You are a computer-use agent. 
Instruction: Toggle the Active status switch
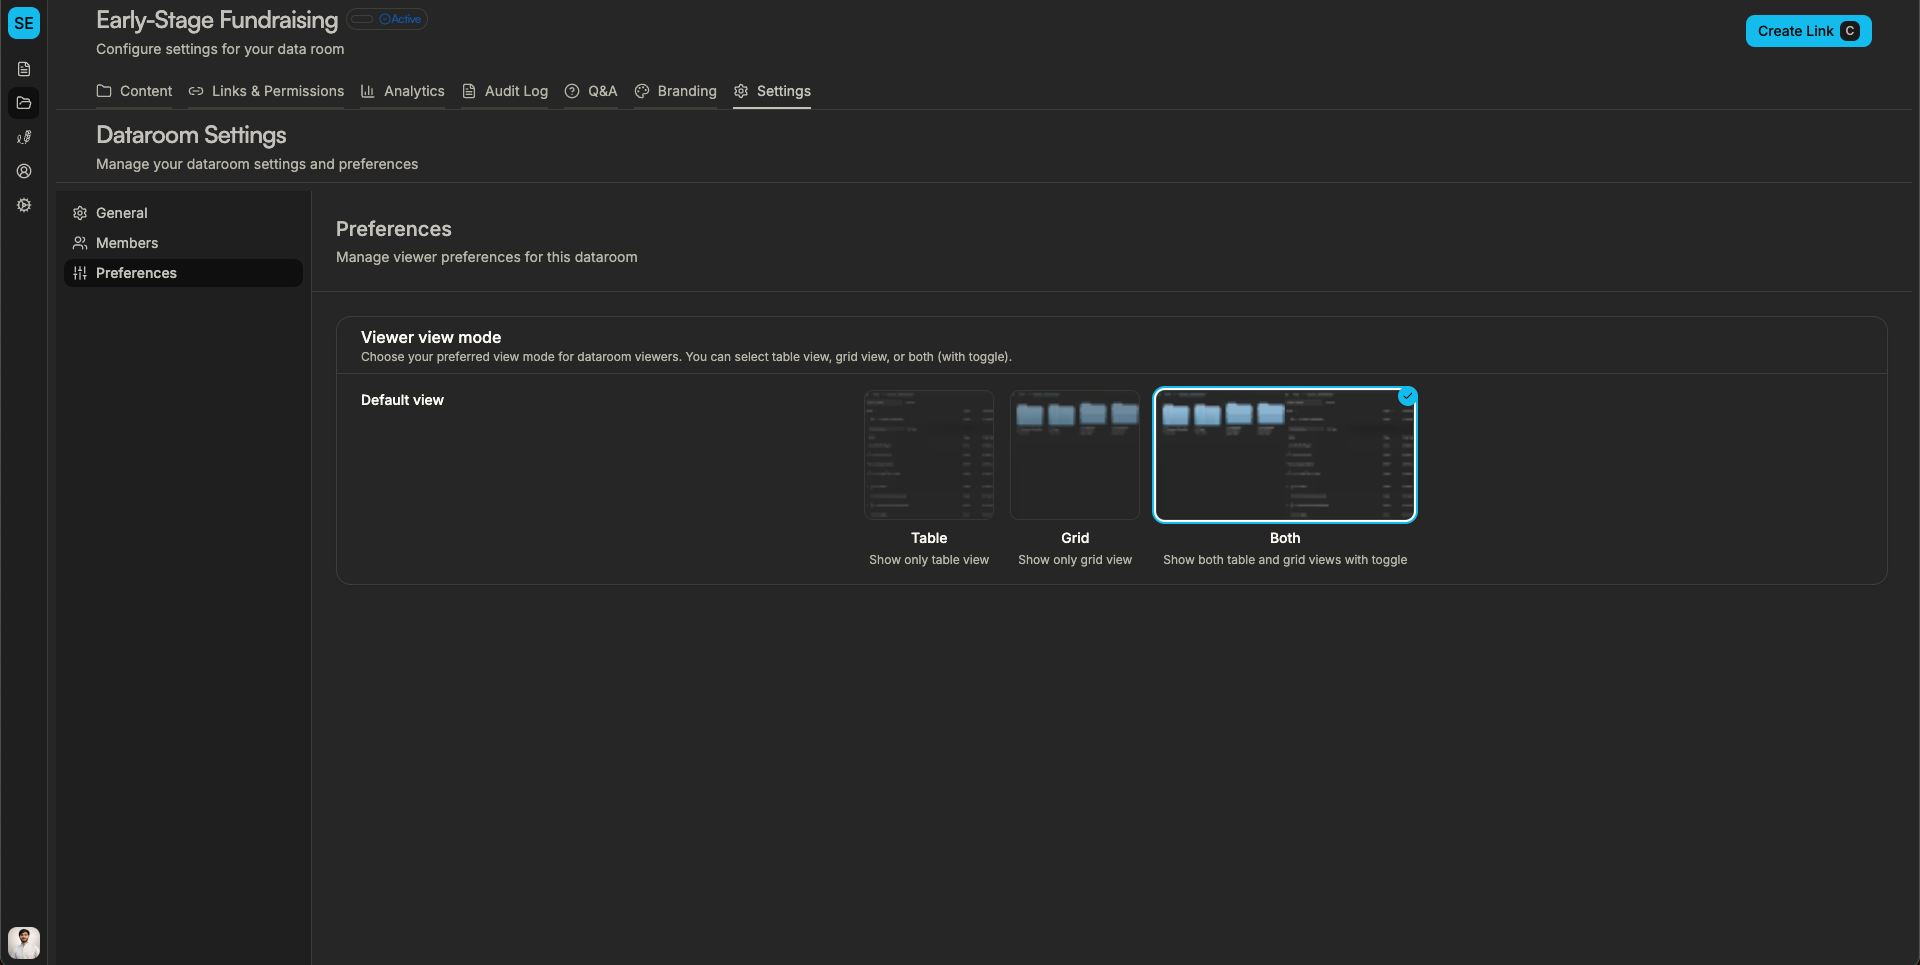coord(364,18)
